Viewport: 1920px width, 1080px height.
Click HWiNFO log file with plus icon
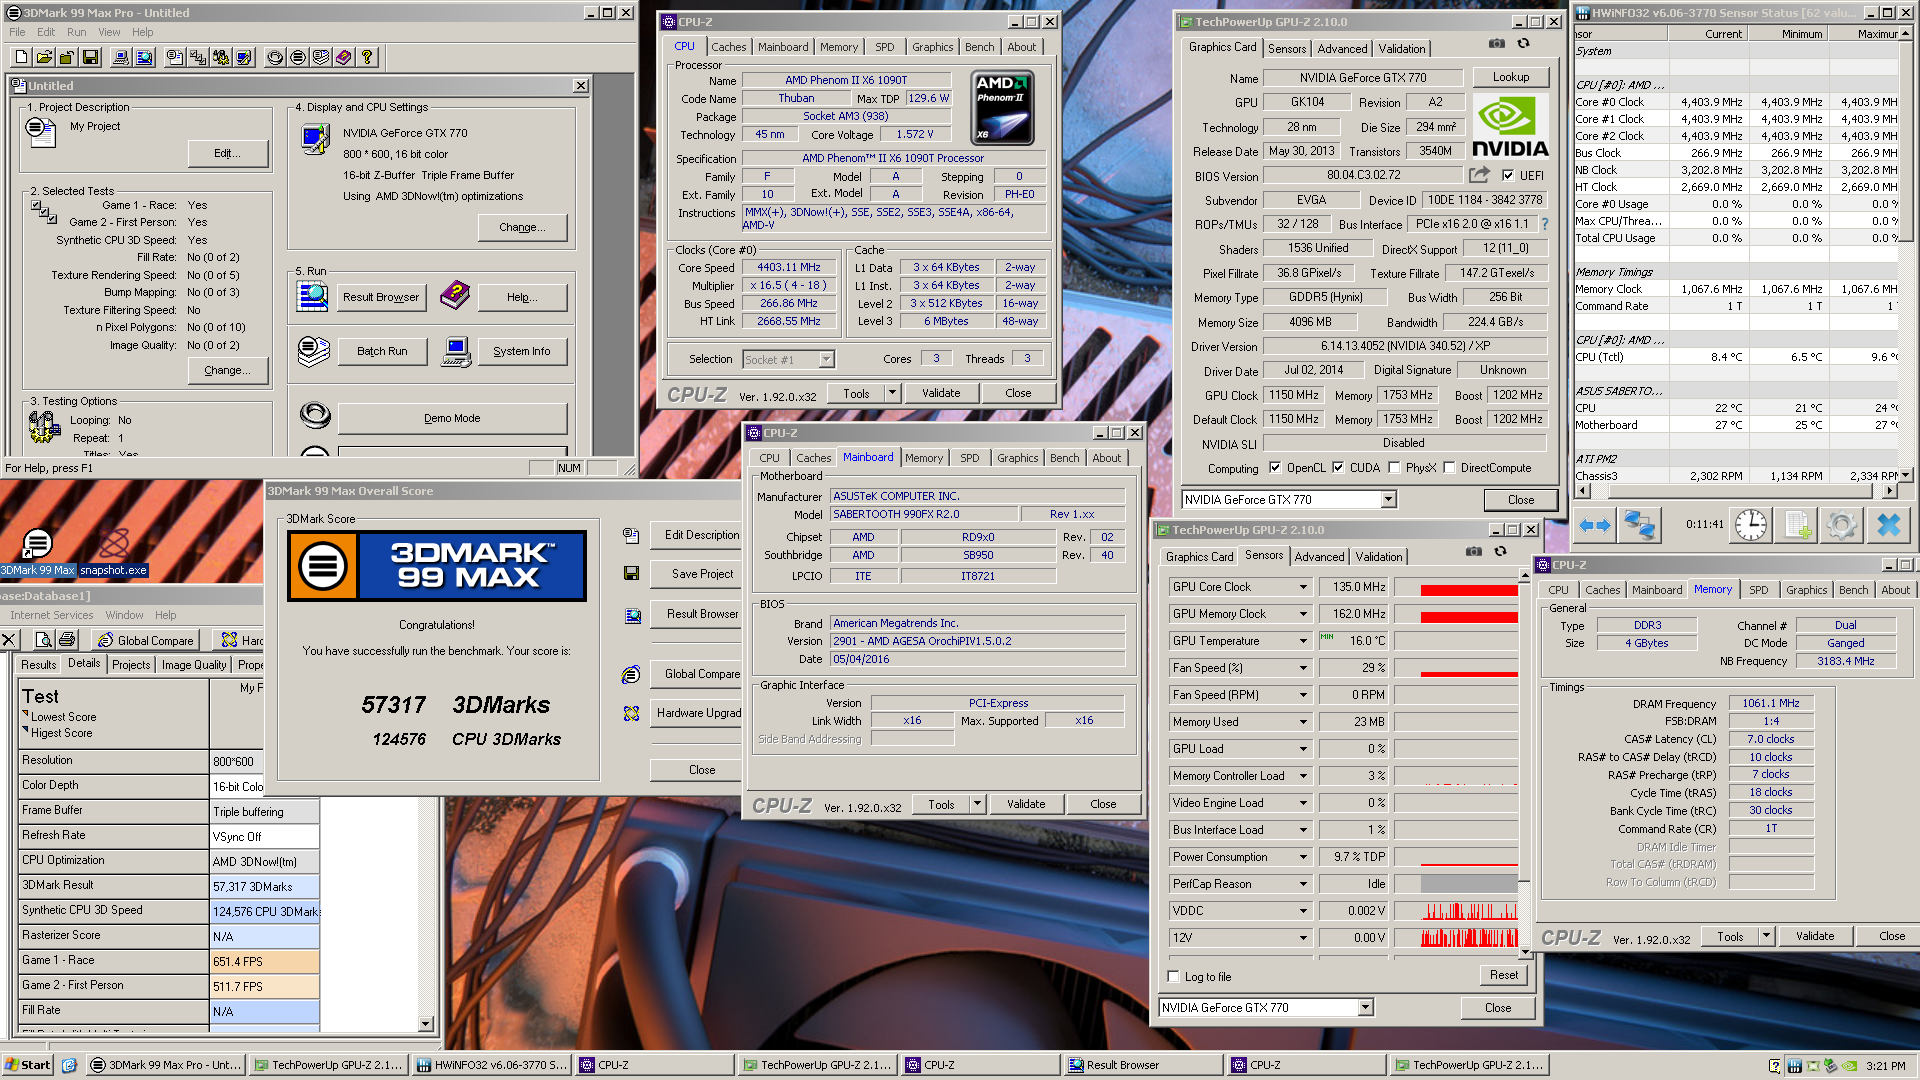pos(1797,525)
